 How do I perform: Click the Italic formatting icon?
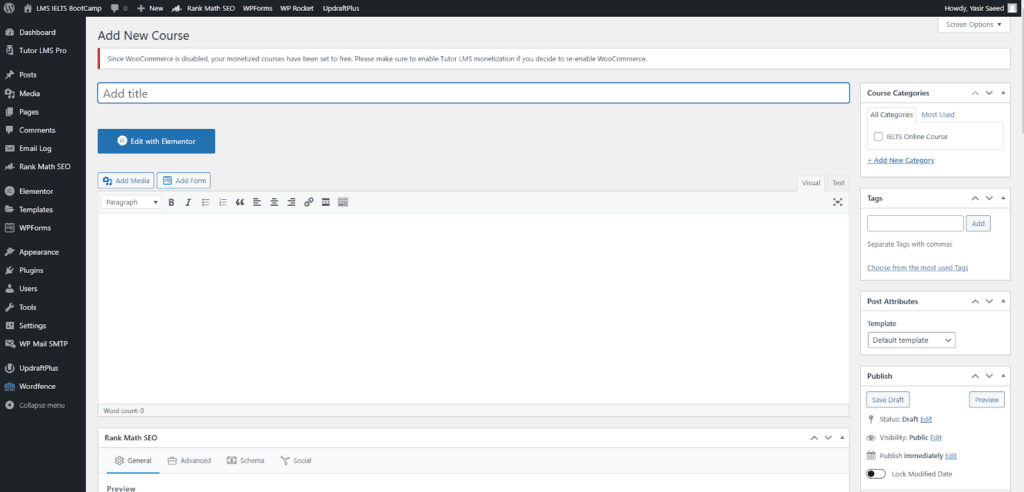[188, 203]
